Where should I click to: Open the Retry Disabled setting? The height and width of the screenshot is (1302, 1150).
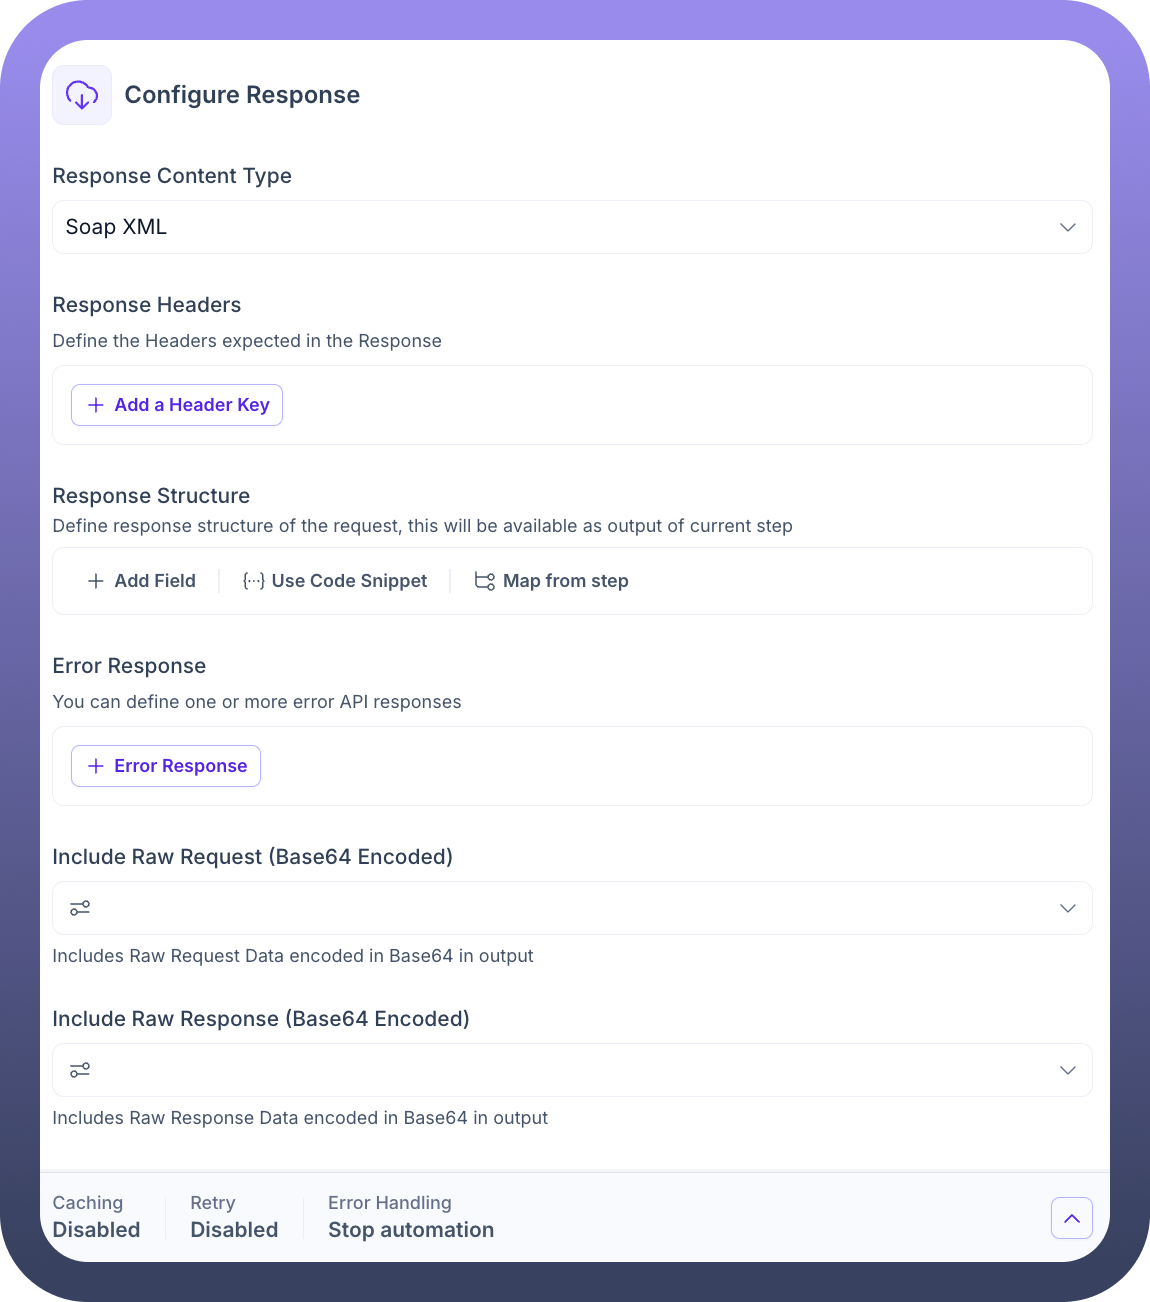click(x=234, y=1217)
